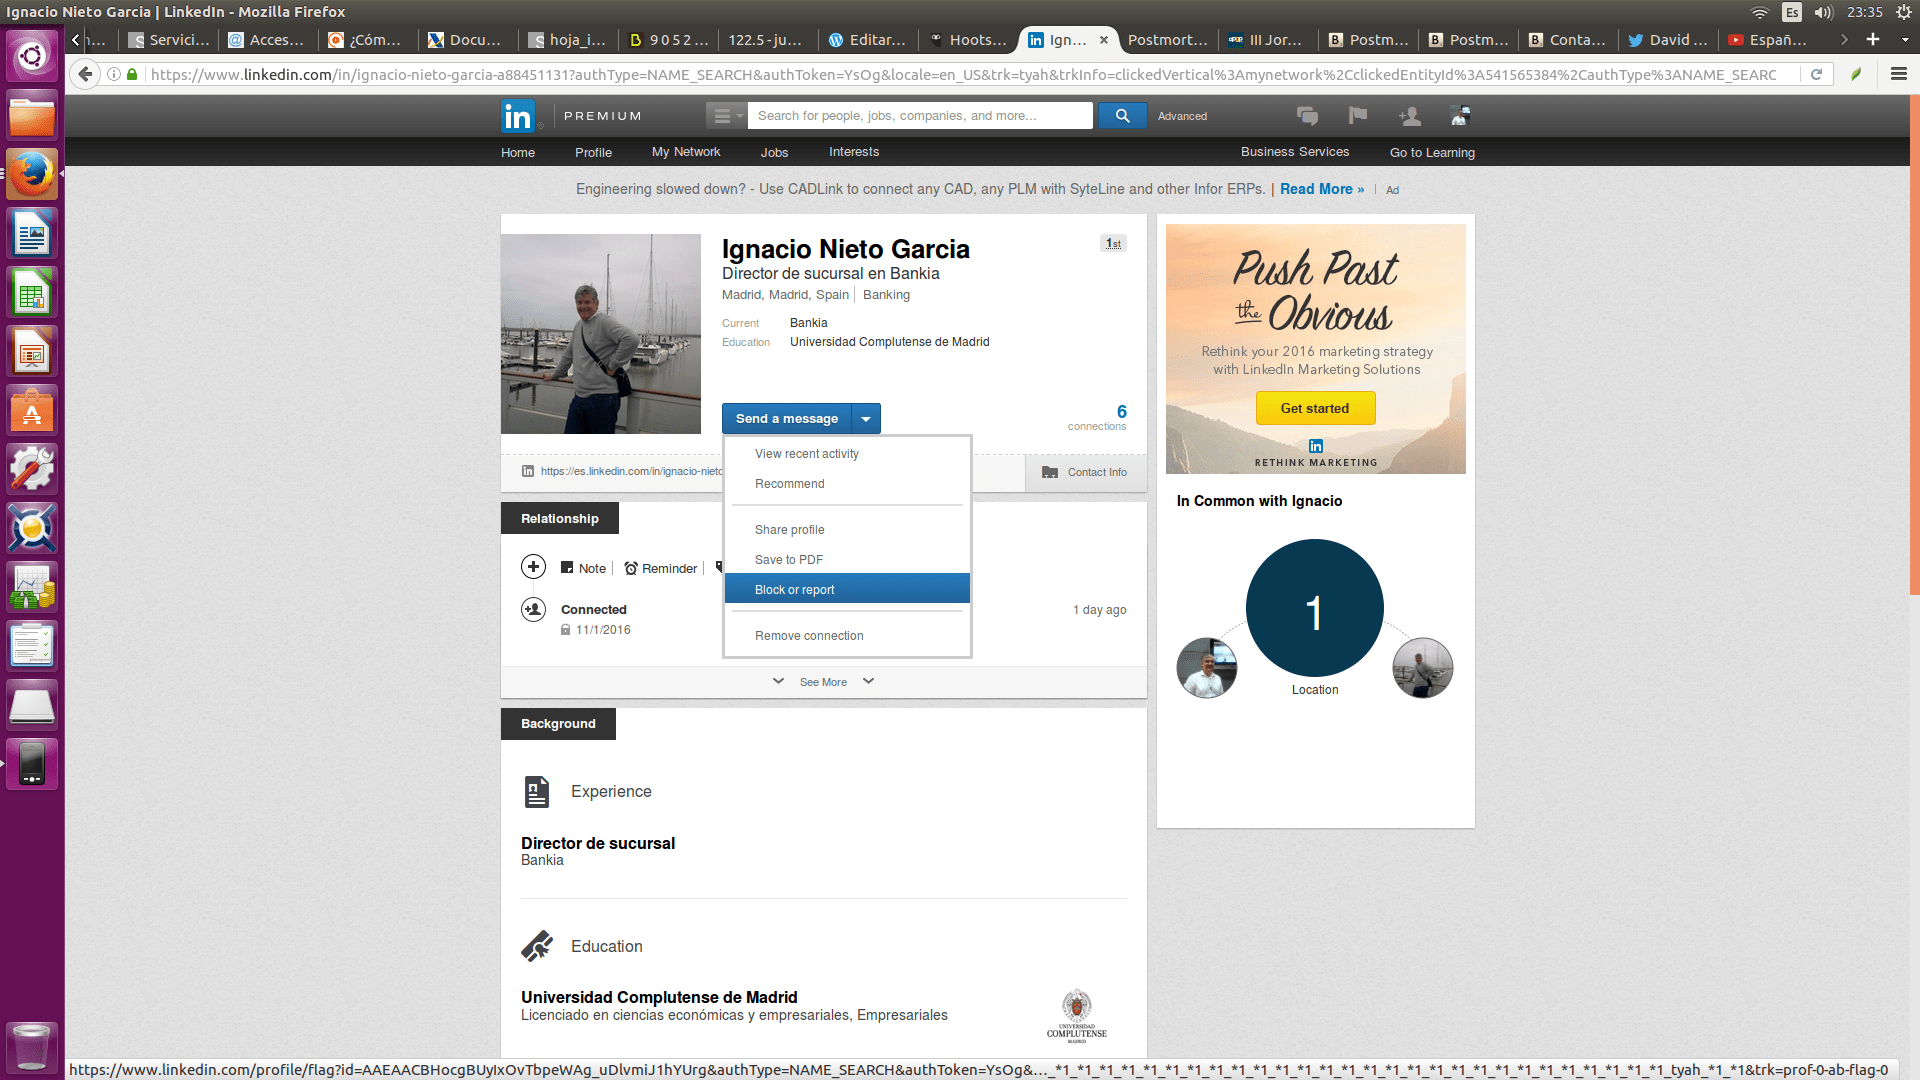Open Firefox in the Ubuntu launcher
1920x1080 pixels.
point(32,175)
